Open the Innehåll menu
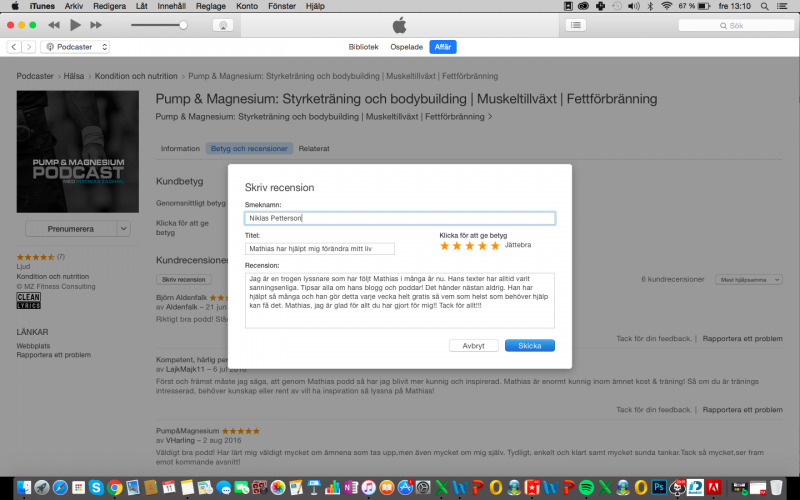The width and height of the screenshot is (800, 500). (171, 6)
